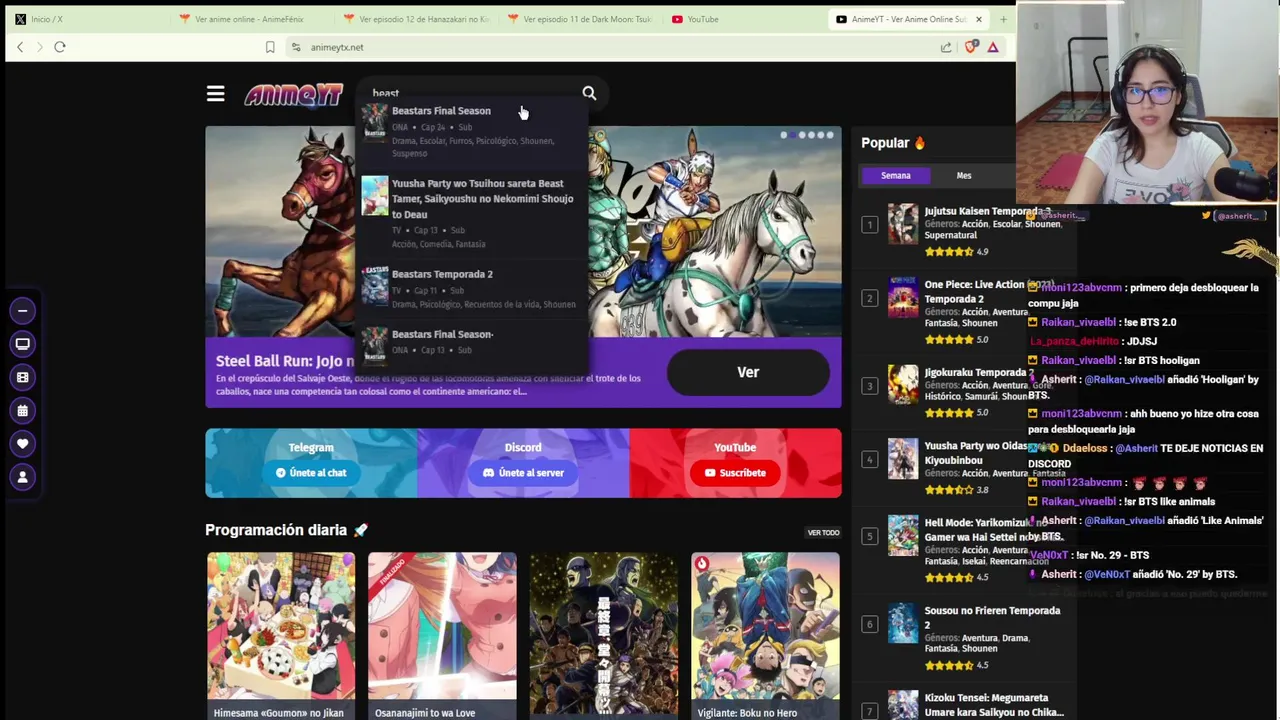This screenshot has height=720, width=1280.
Task: Click YouTube Suscríbete button
Action: click(735, 473)
